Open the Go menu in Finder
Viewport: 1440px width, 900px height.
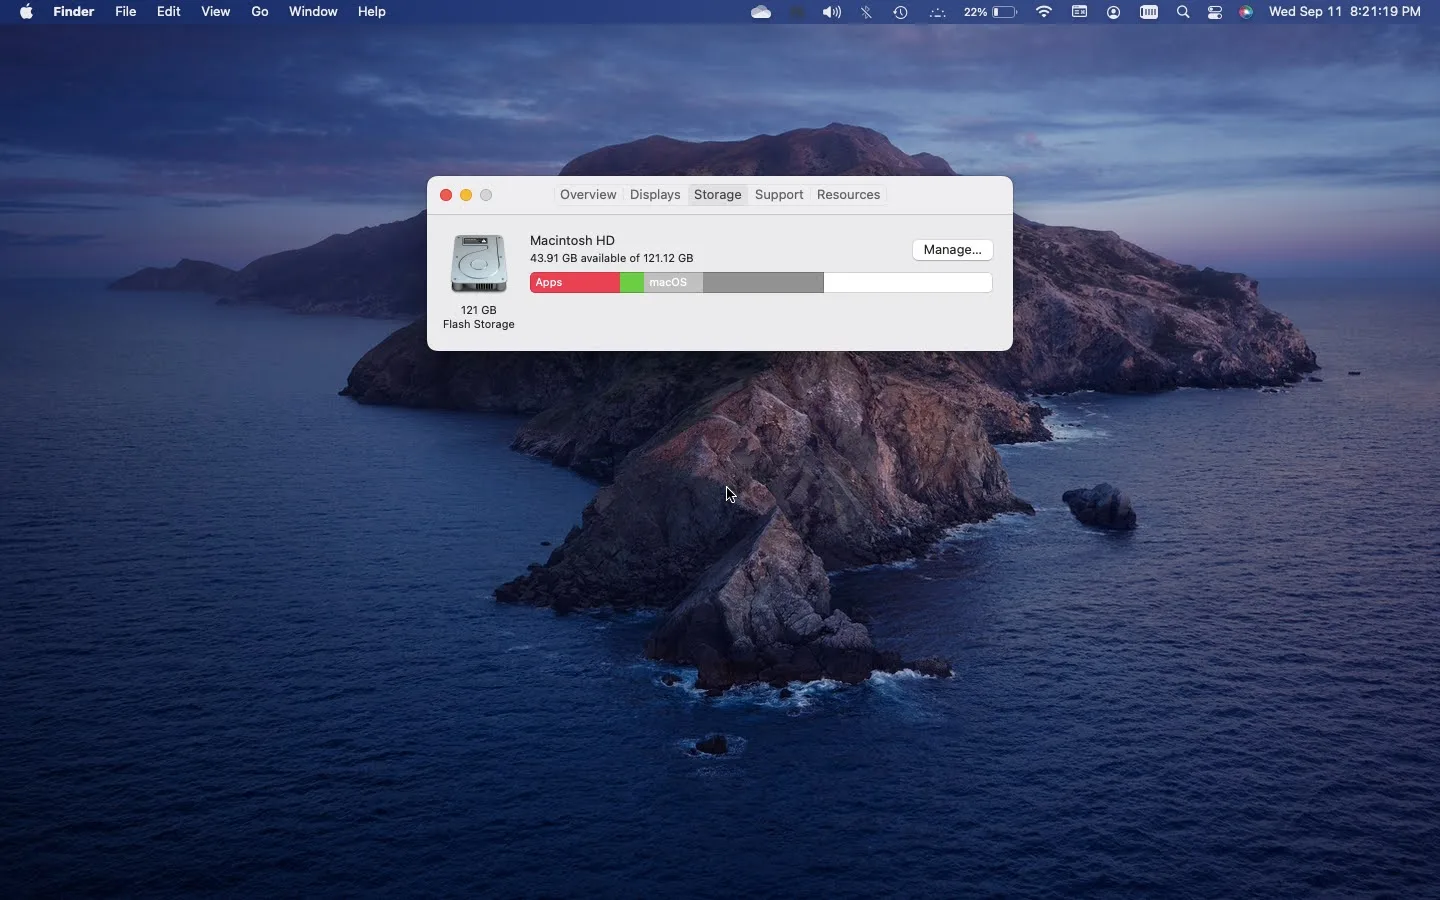click(x=260, y=12)
